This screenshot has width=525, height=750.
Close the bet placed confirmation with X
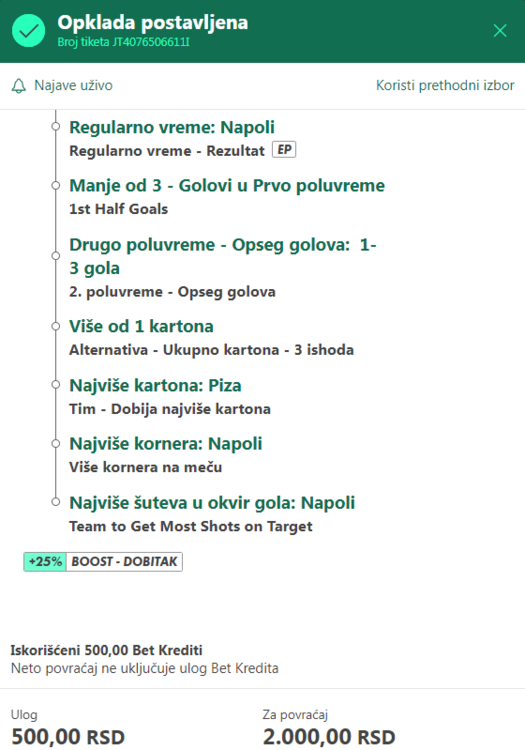pos(500,31)
